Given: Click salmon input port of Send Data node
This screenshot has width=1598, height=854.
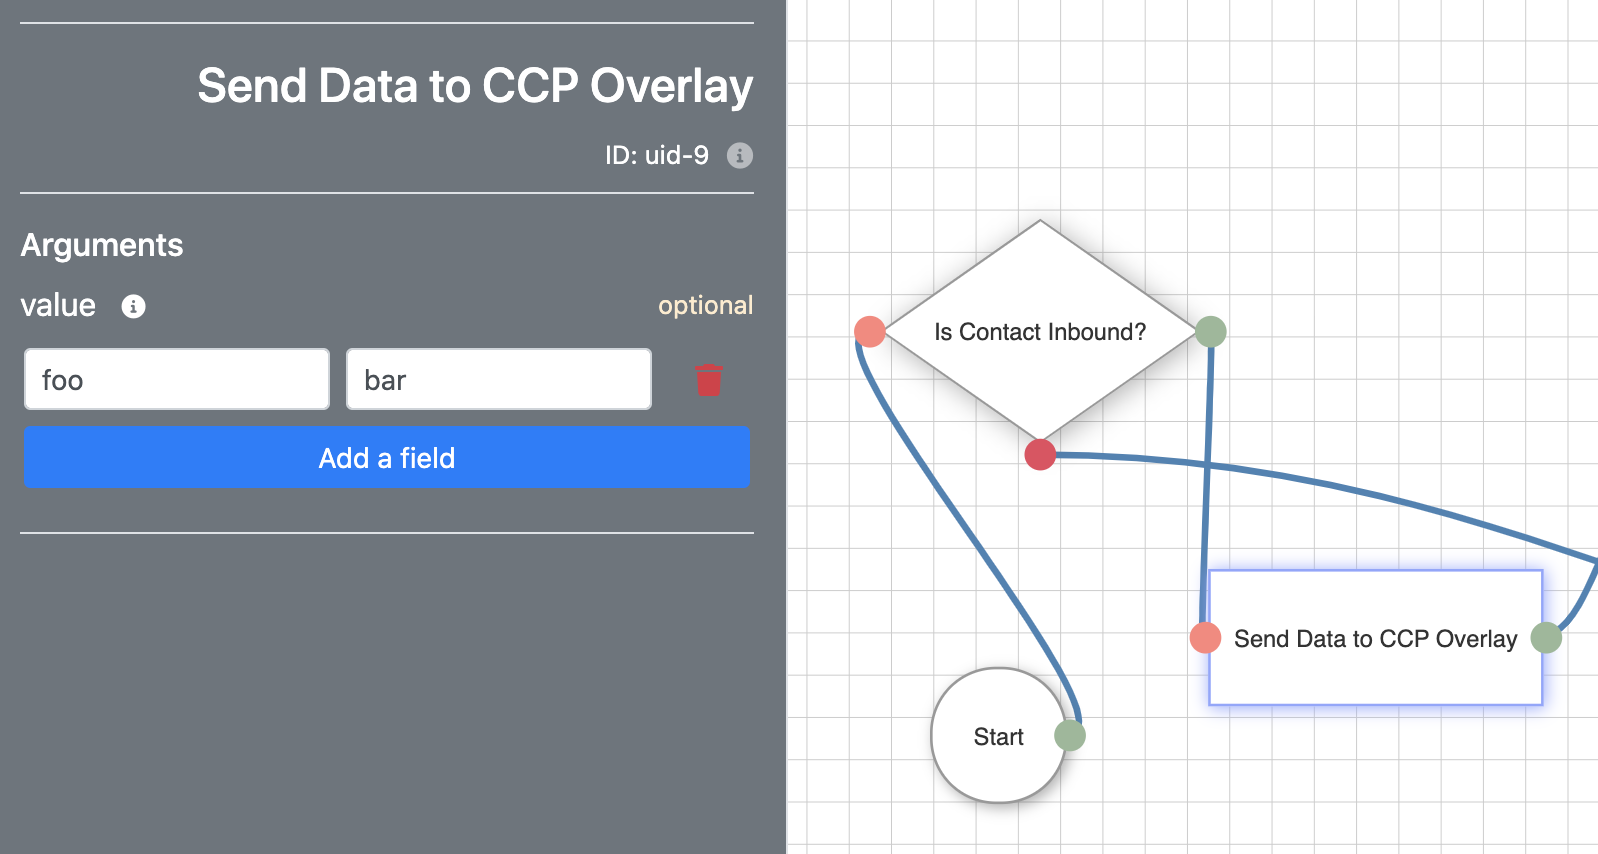Looking at the screenshot, I should 1205,637.
